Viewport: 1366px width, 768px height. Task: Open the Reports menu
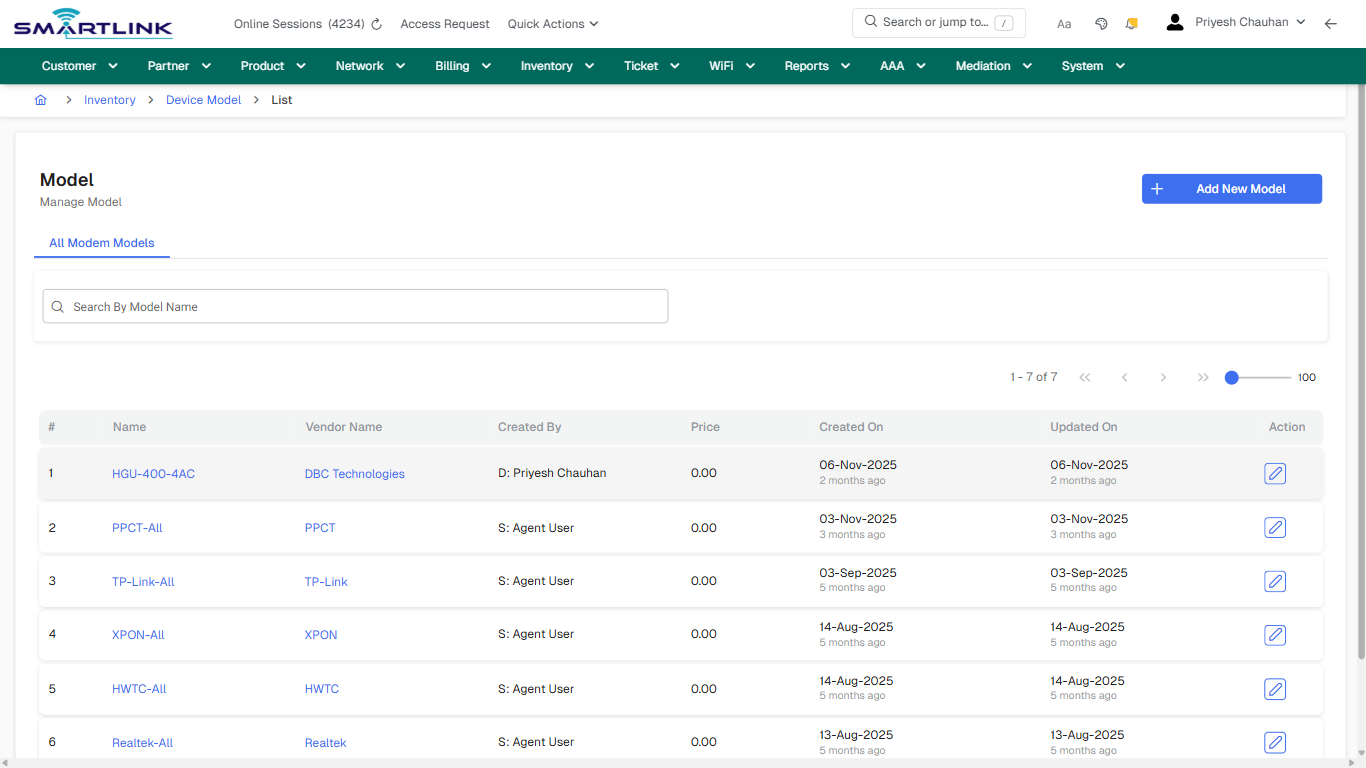(x=816, y=66)
